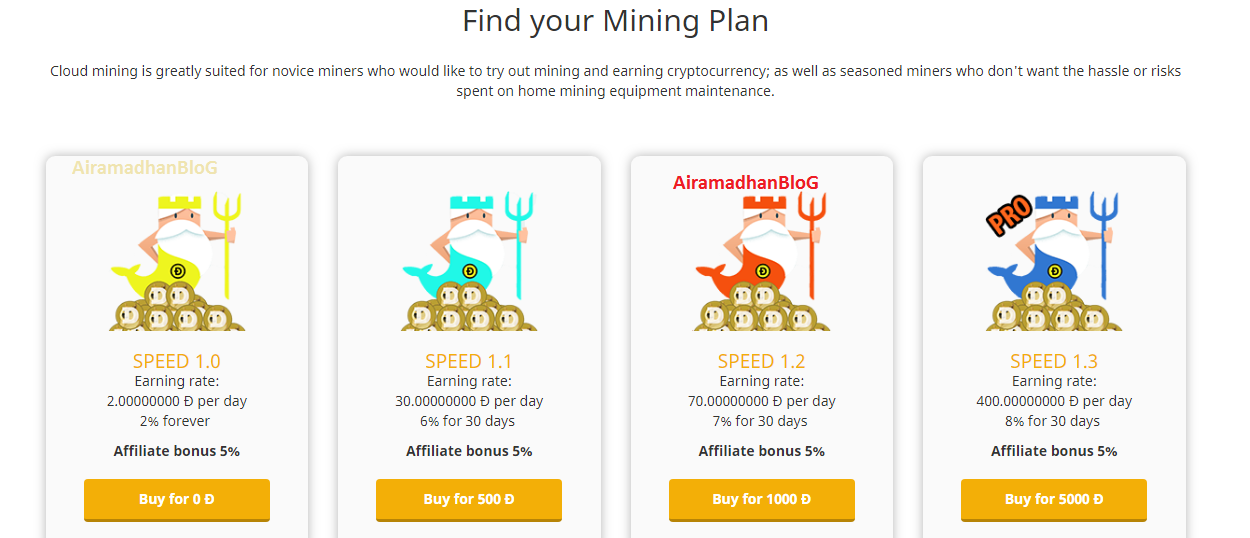
Task: Click the faded yellow AiramadhanBloG watermark
Action: tap(144, 168)
